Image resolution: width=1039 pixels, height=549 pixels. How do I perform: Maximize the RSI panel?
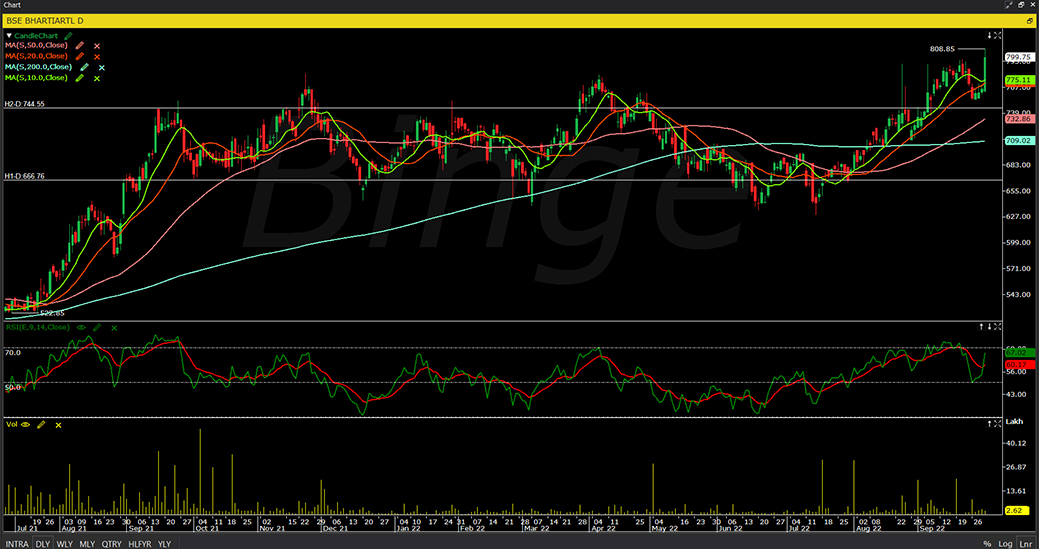(x=997, y=326)
